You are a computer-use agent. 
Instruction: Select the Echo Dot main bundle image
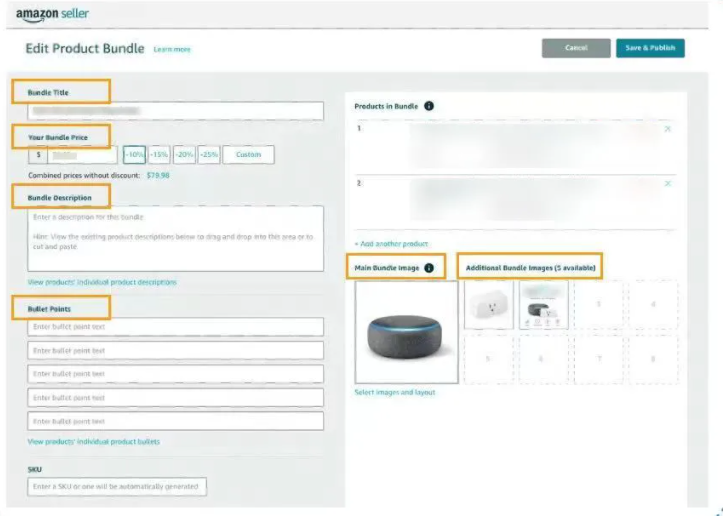[406, 332]
